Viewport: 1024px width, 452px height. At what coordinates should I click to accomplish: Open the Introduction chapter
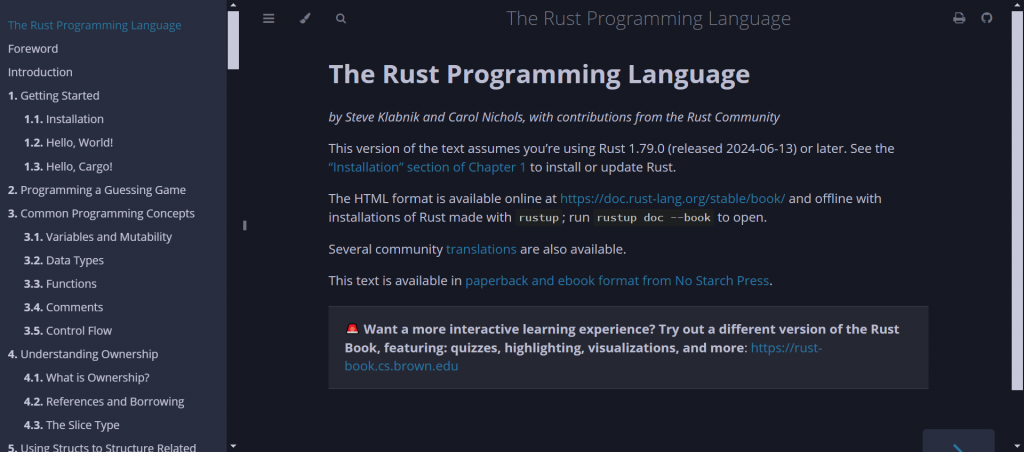(x=40, y=73)
